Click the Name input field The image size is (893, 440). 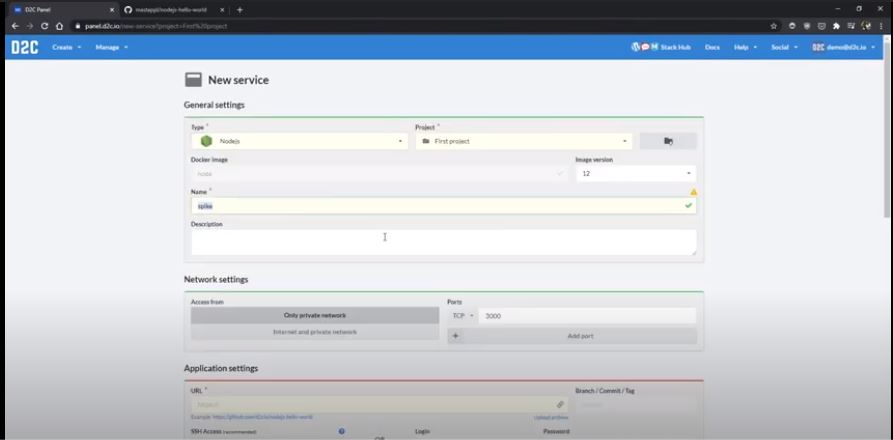coord(444,205)
